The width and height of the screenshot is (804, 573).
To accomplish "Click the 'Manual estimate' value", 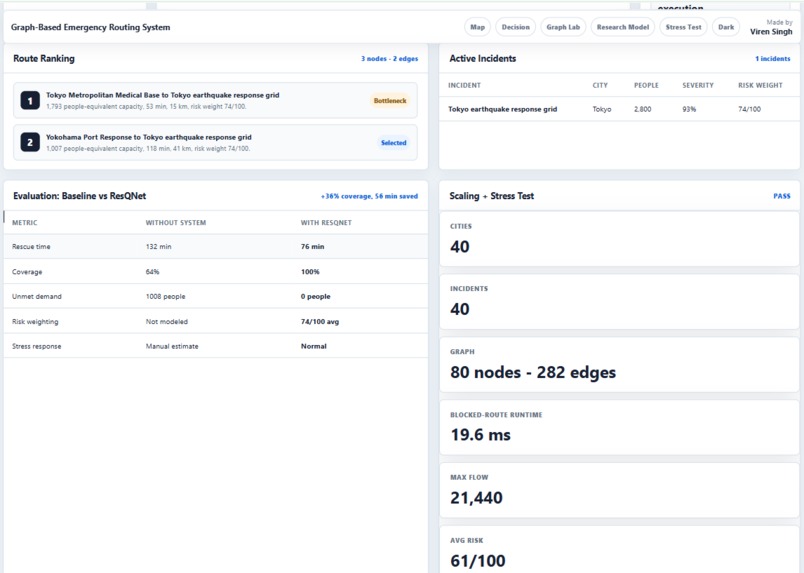I will (x=172, y=346).
